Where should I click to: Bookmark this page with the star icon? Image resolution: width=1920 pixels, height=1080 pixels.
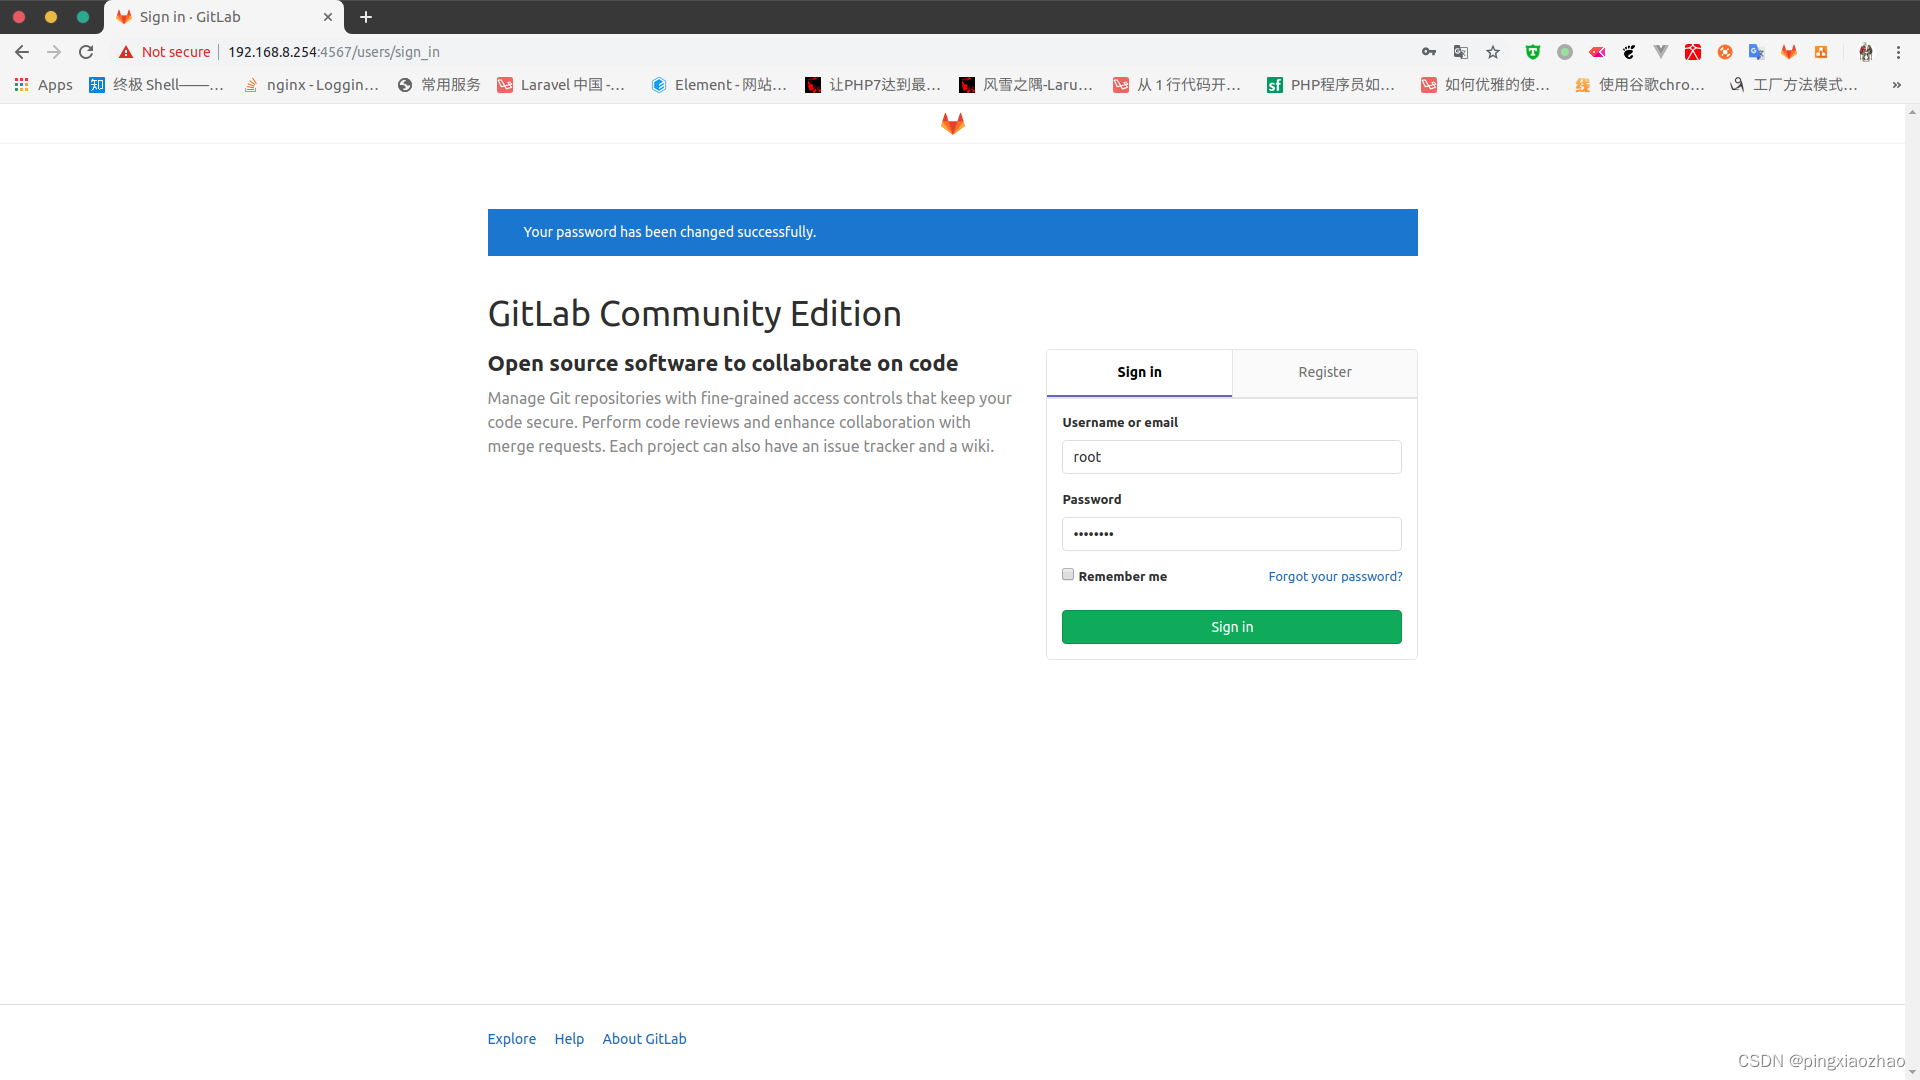tap(1493, 52)
